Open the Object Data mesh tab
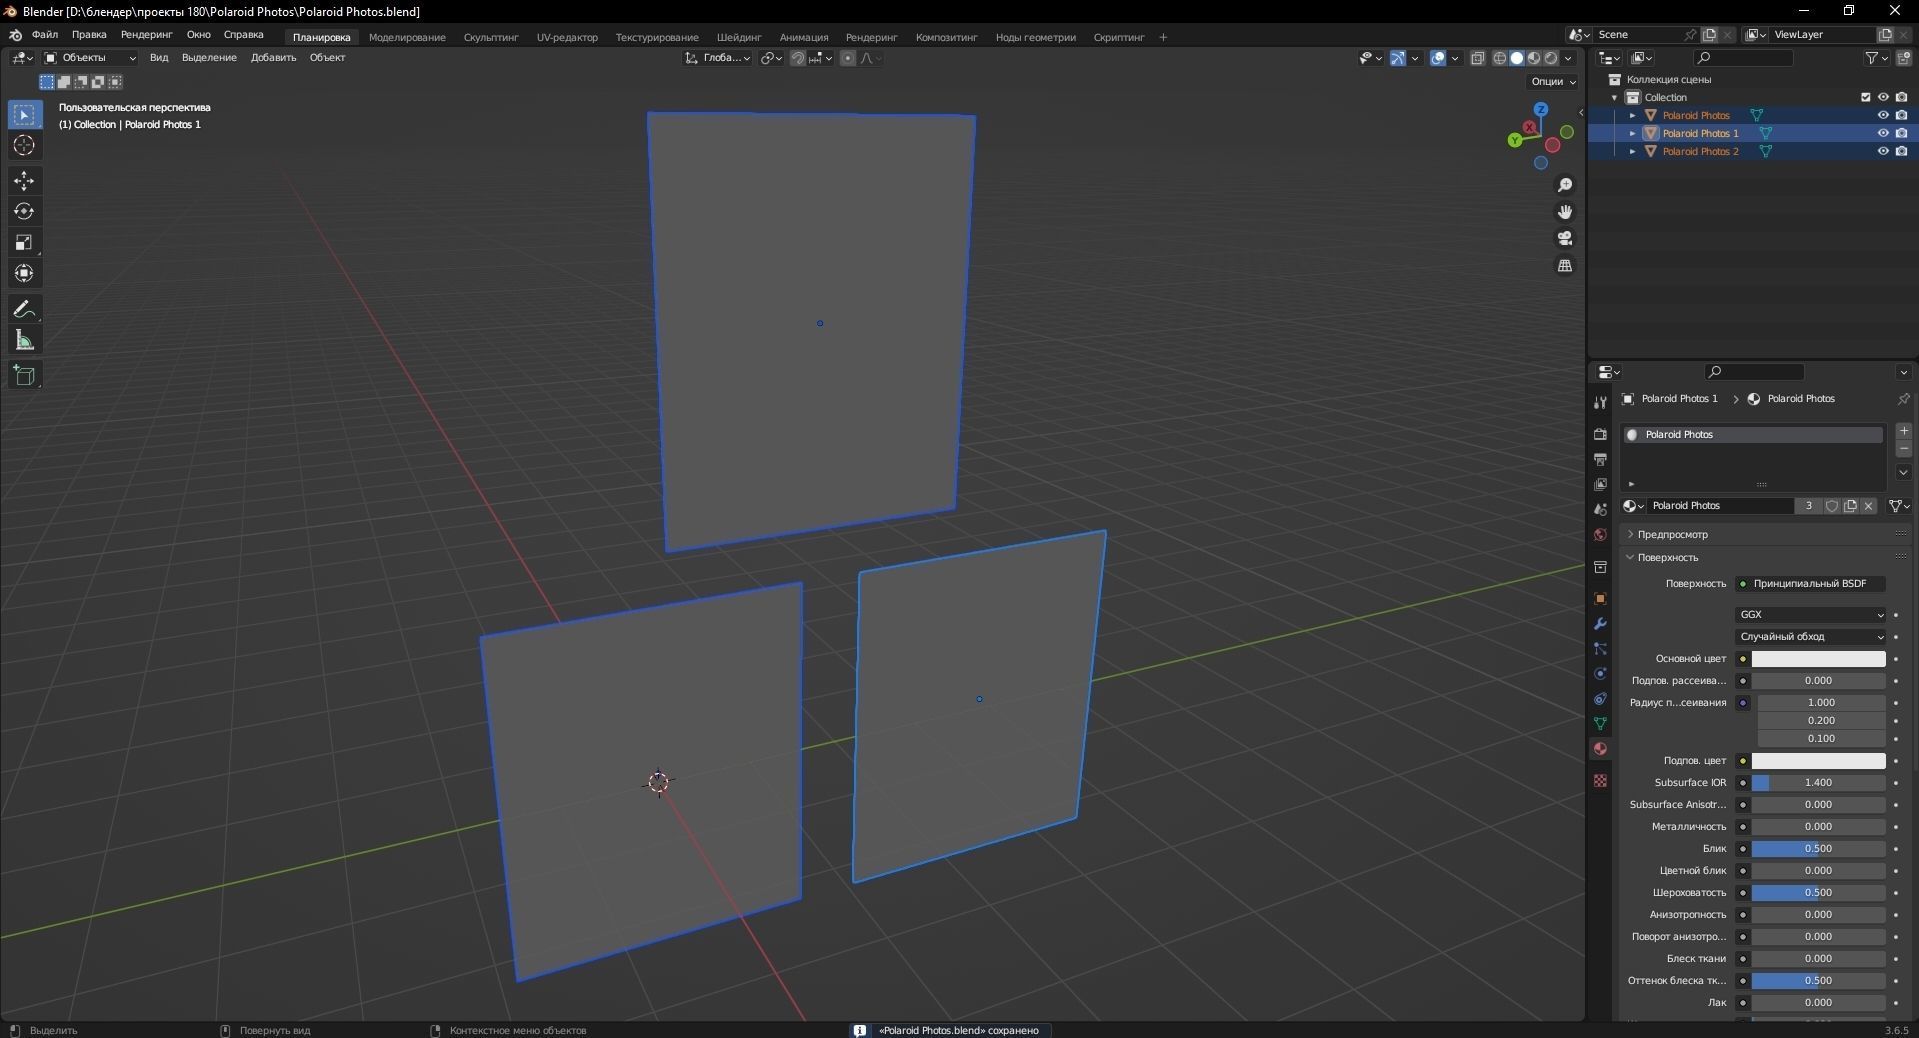Screen dimensions: 1919x1038 [x=1600, y=723]
